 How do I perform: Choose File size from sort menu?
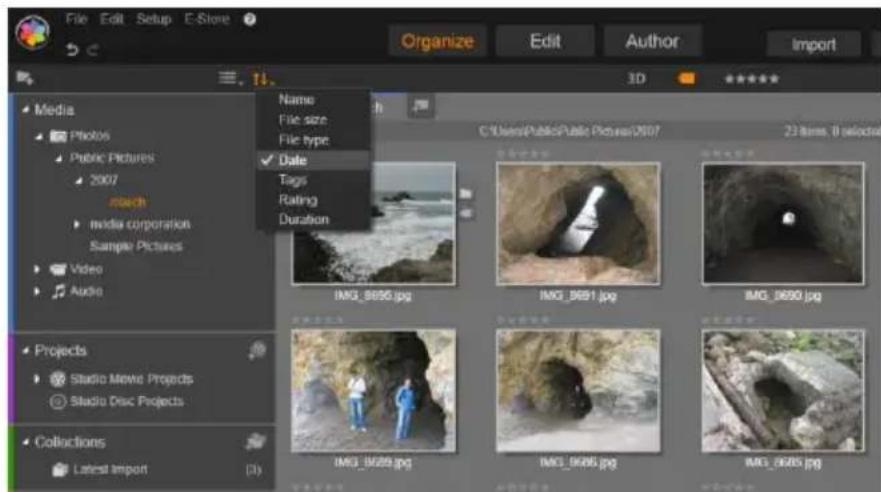coord(303,120)
